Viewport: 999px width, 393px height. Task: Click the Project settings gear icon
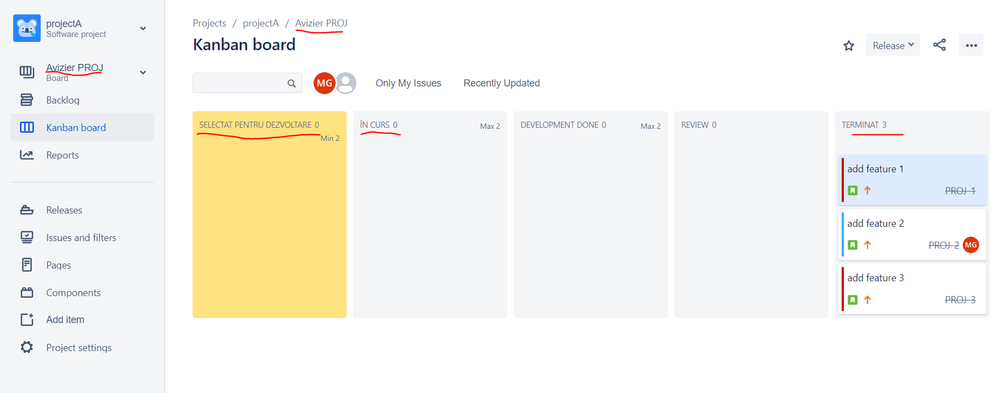[x=27, y=348]
